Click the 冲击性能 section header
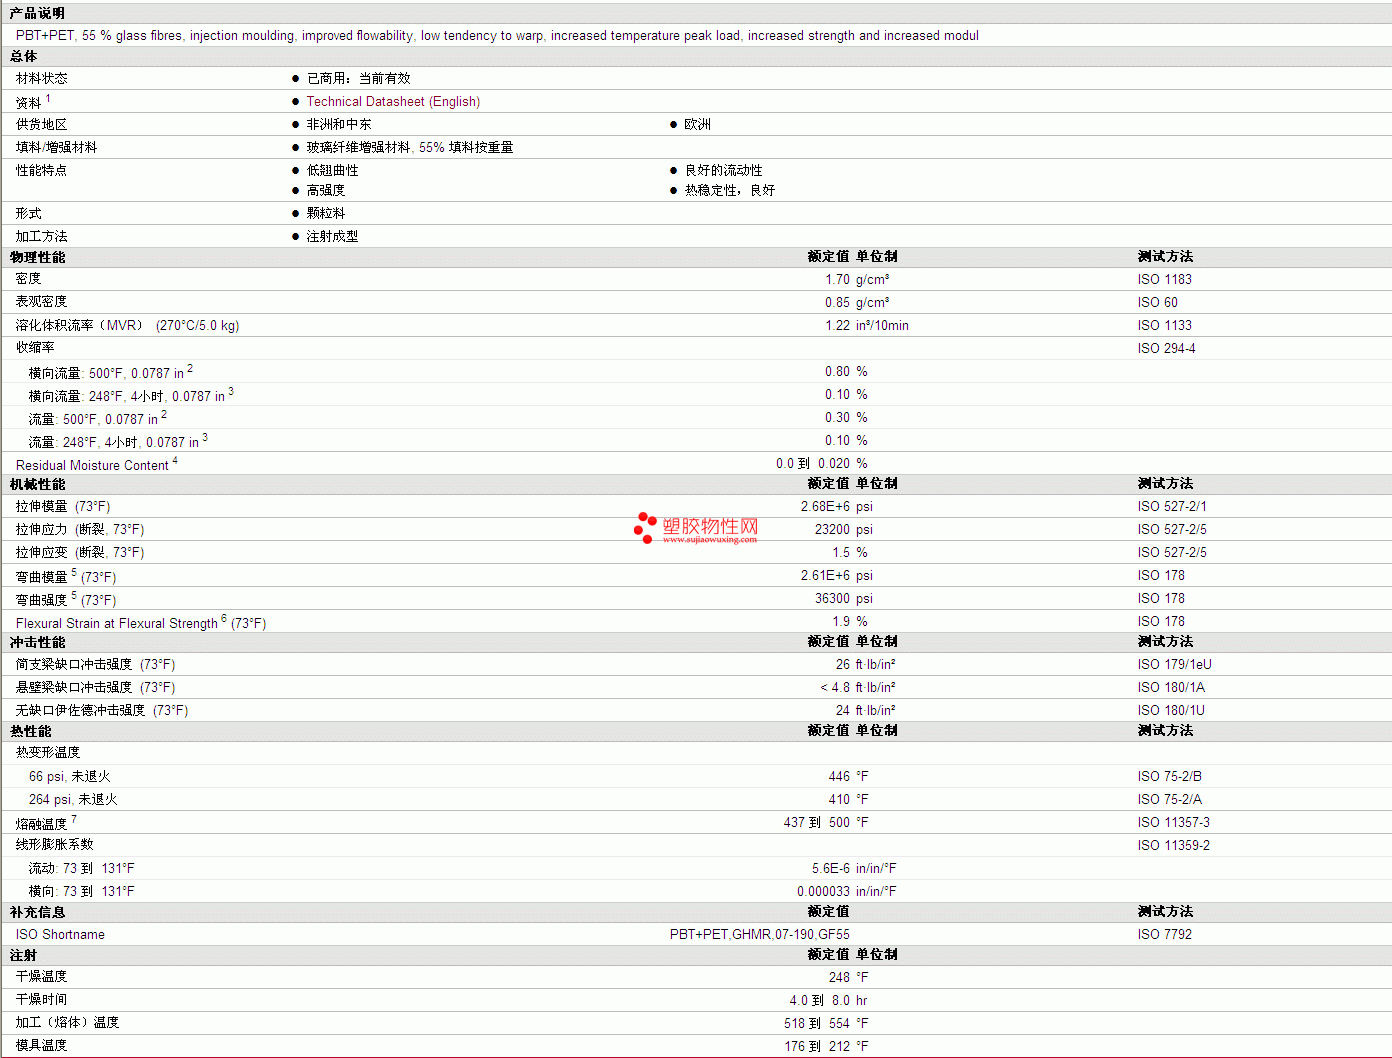The height and width of the screenshot is (1058, 1392). pyautogui.click(x=38, y=642)
